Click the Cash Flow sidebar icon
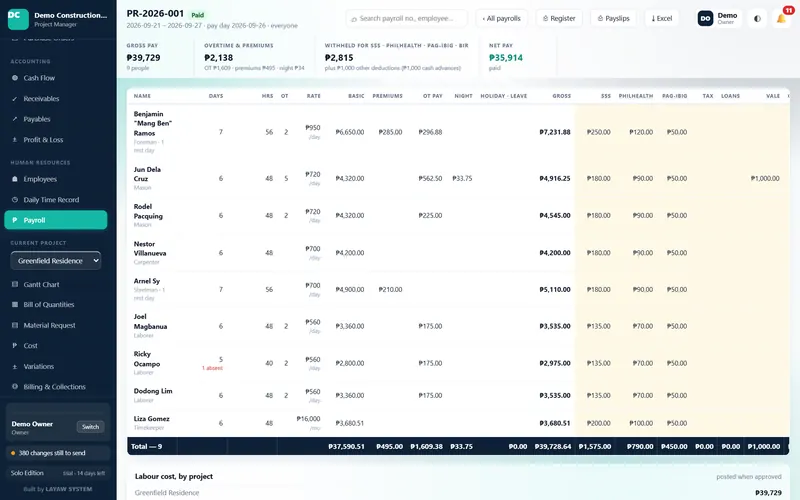Screen dimensions: 800x500 15,78
